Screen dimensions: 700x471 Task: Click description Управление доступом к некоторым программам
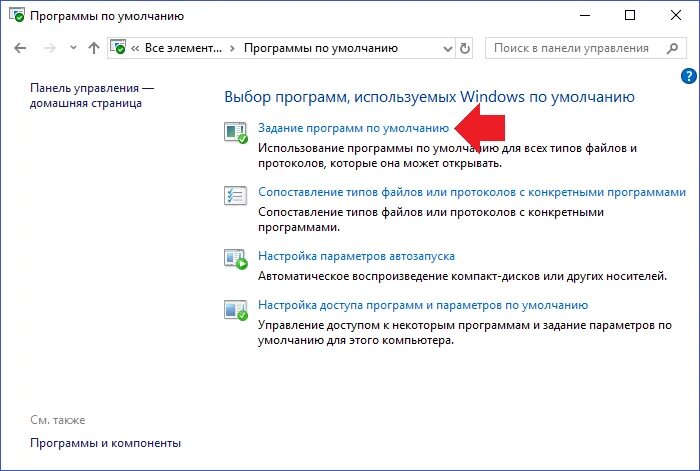[465, 333]
